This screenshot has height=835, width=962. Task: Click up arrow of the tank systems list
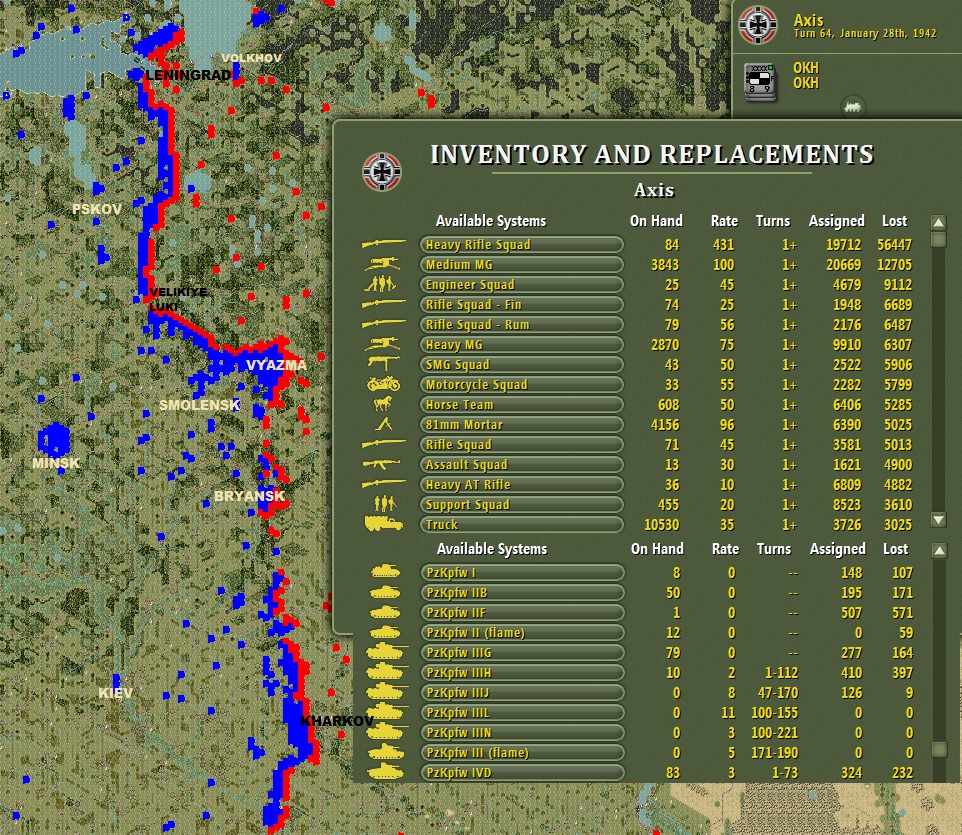coord(939,550)
